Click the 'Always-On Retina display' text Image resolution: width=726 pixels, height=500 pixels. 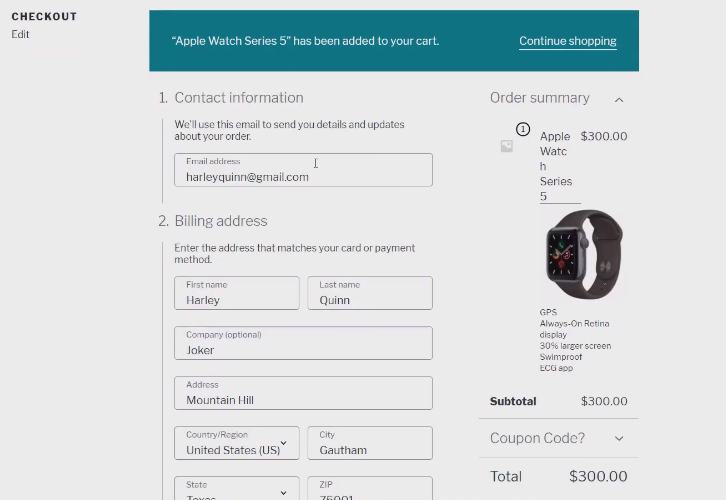click(x=574, y=329)
